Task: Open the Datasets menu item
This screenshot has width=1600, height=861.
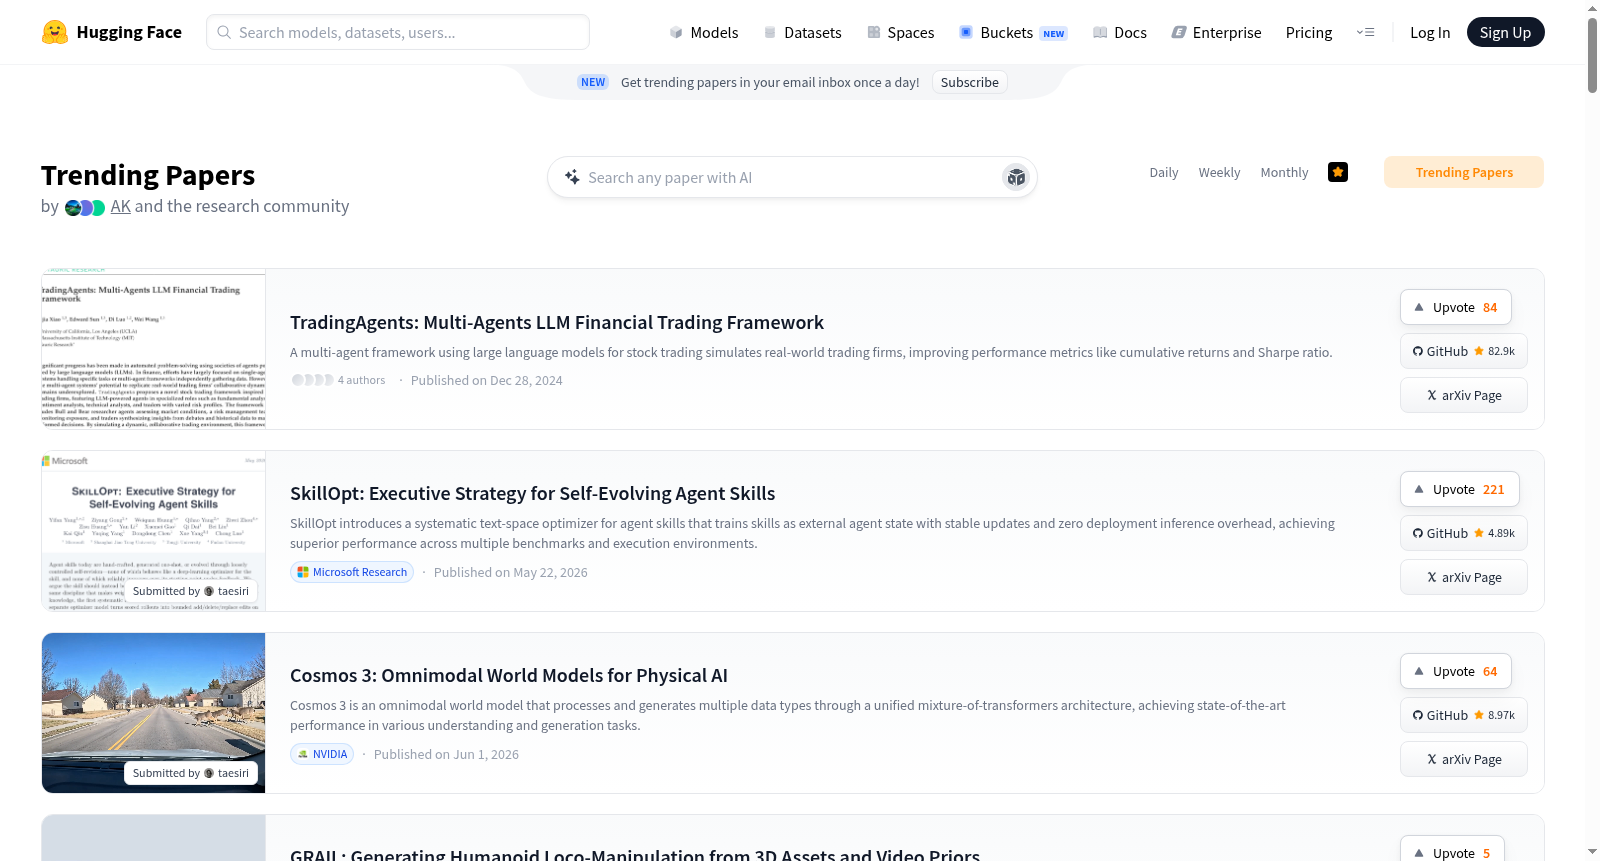Action: point(802,32)
